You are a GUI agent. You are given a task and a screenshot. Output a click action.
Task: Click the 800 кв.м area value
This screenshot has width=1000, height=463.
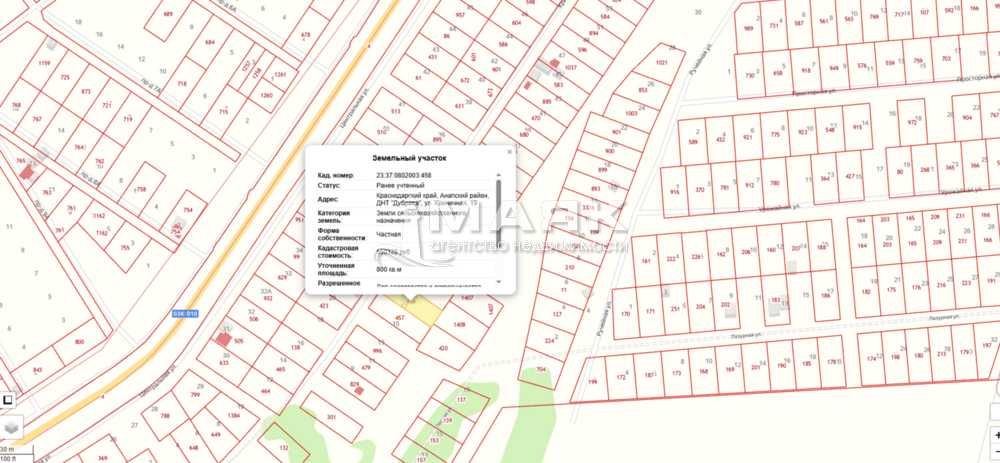[x=389, y=270]
